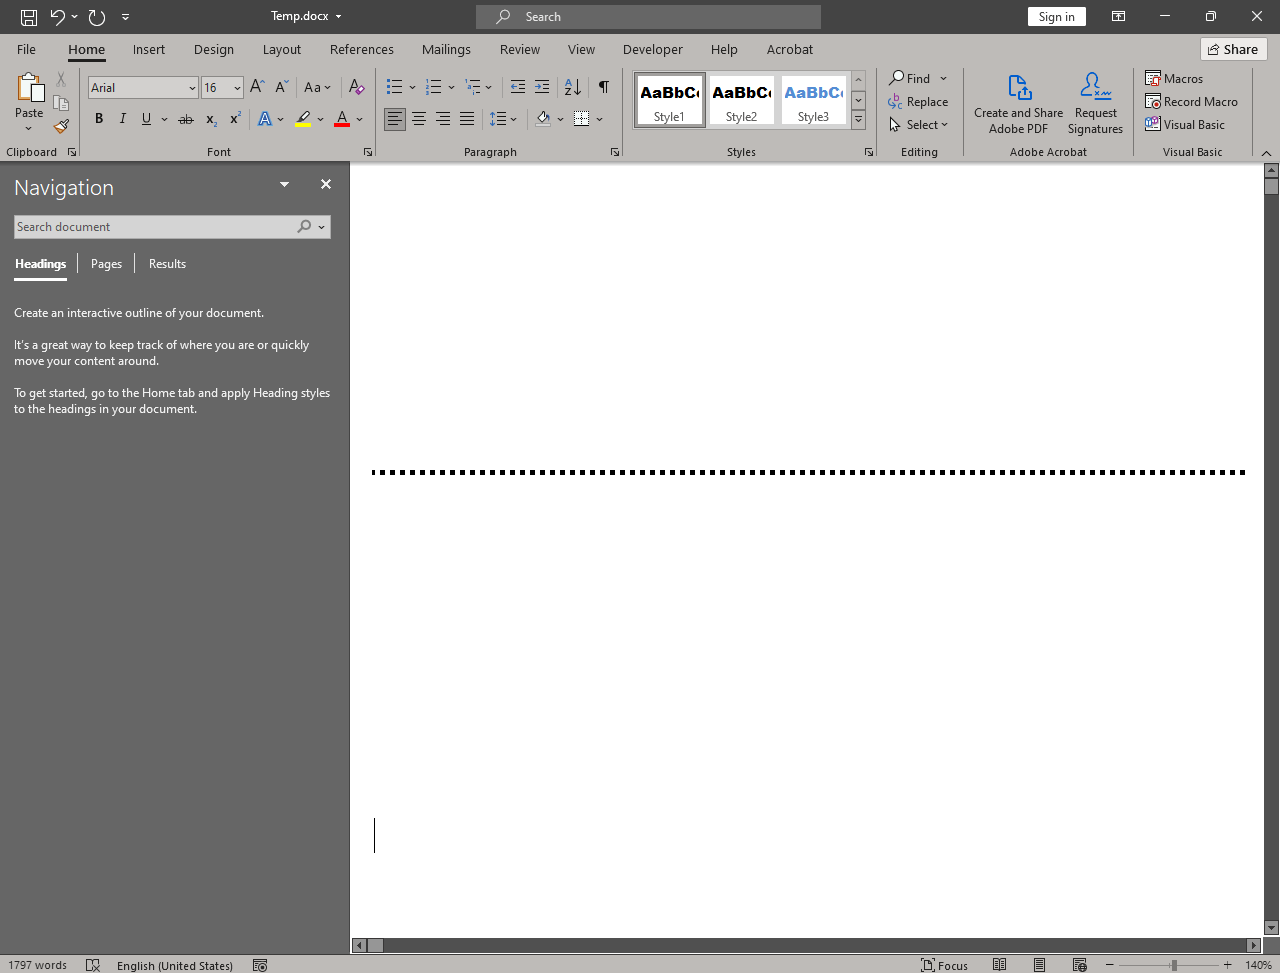Toggle Show/Hide paragraph marks
The height and width of the screenshot is (973, 1280).
click(x=604, y=87)
